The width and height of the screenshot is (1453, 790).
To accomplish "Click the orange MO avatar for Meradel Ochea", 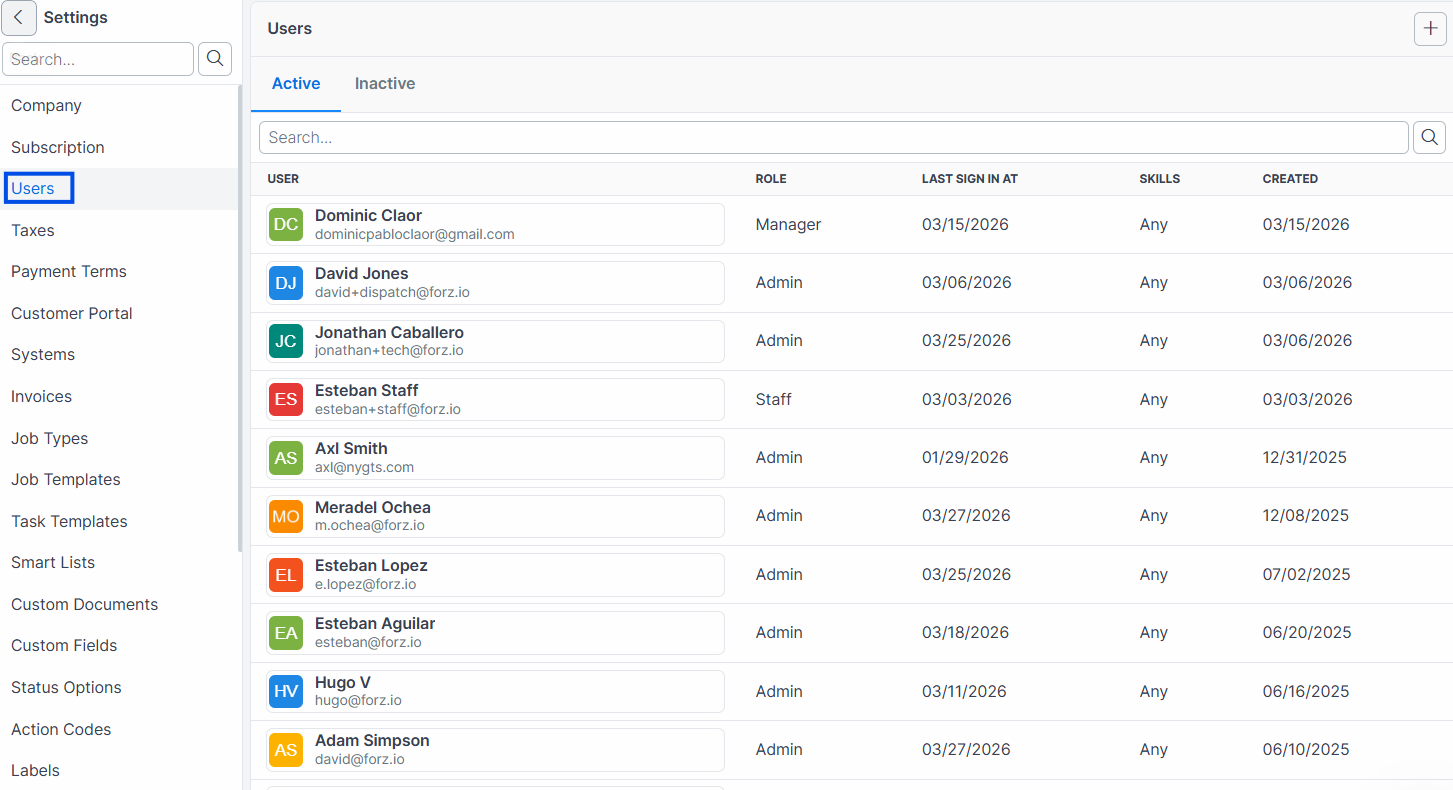I will [286, 516].
